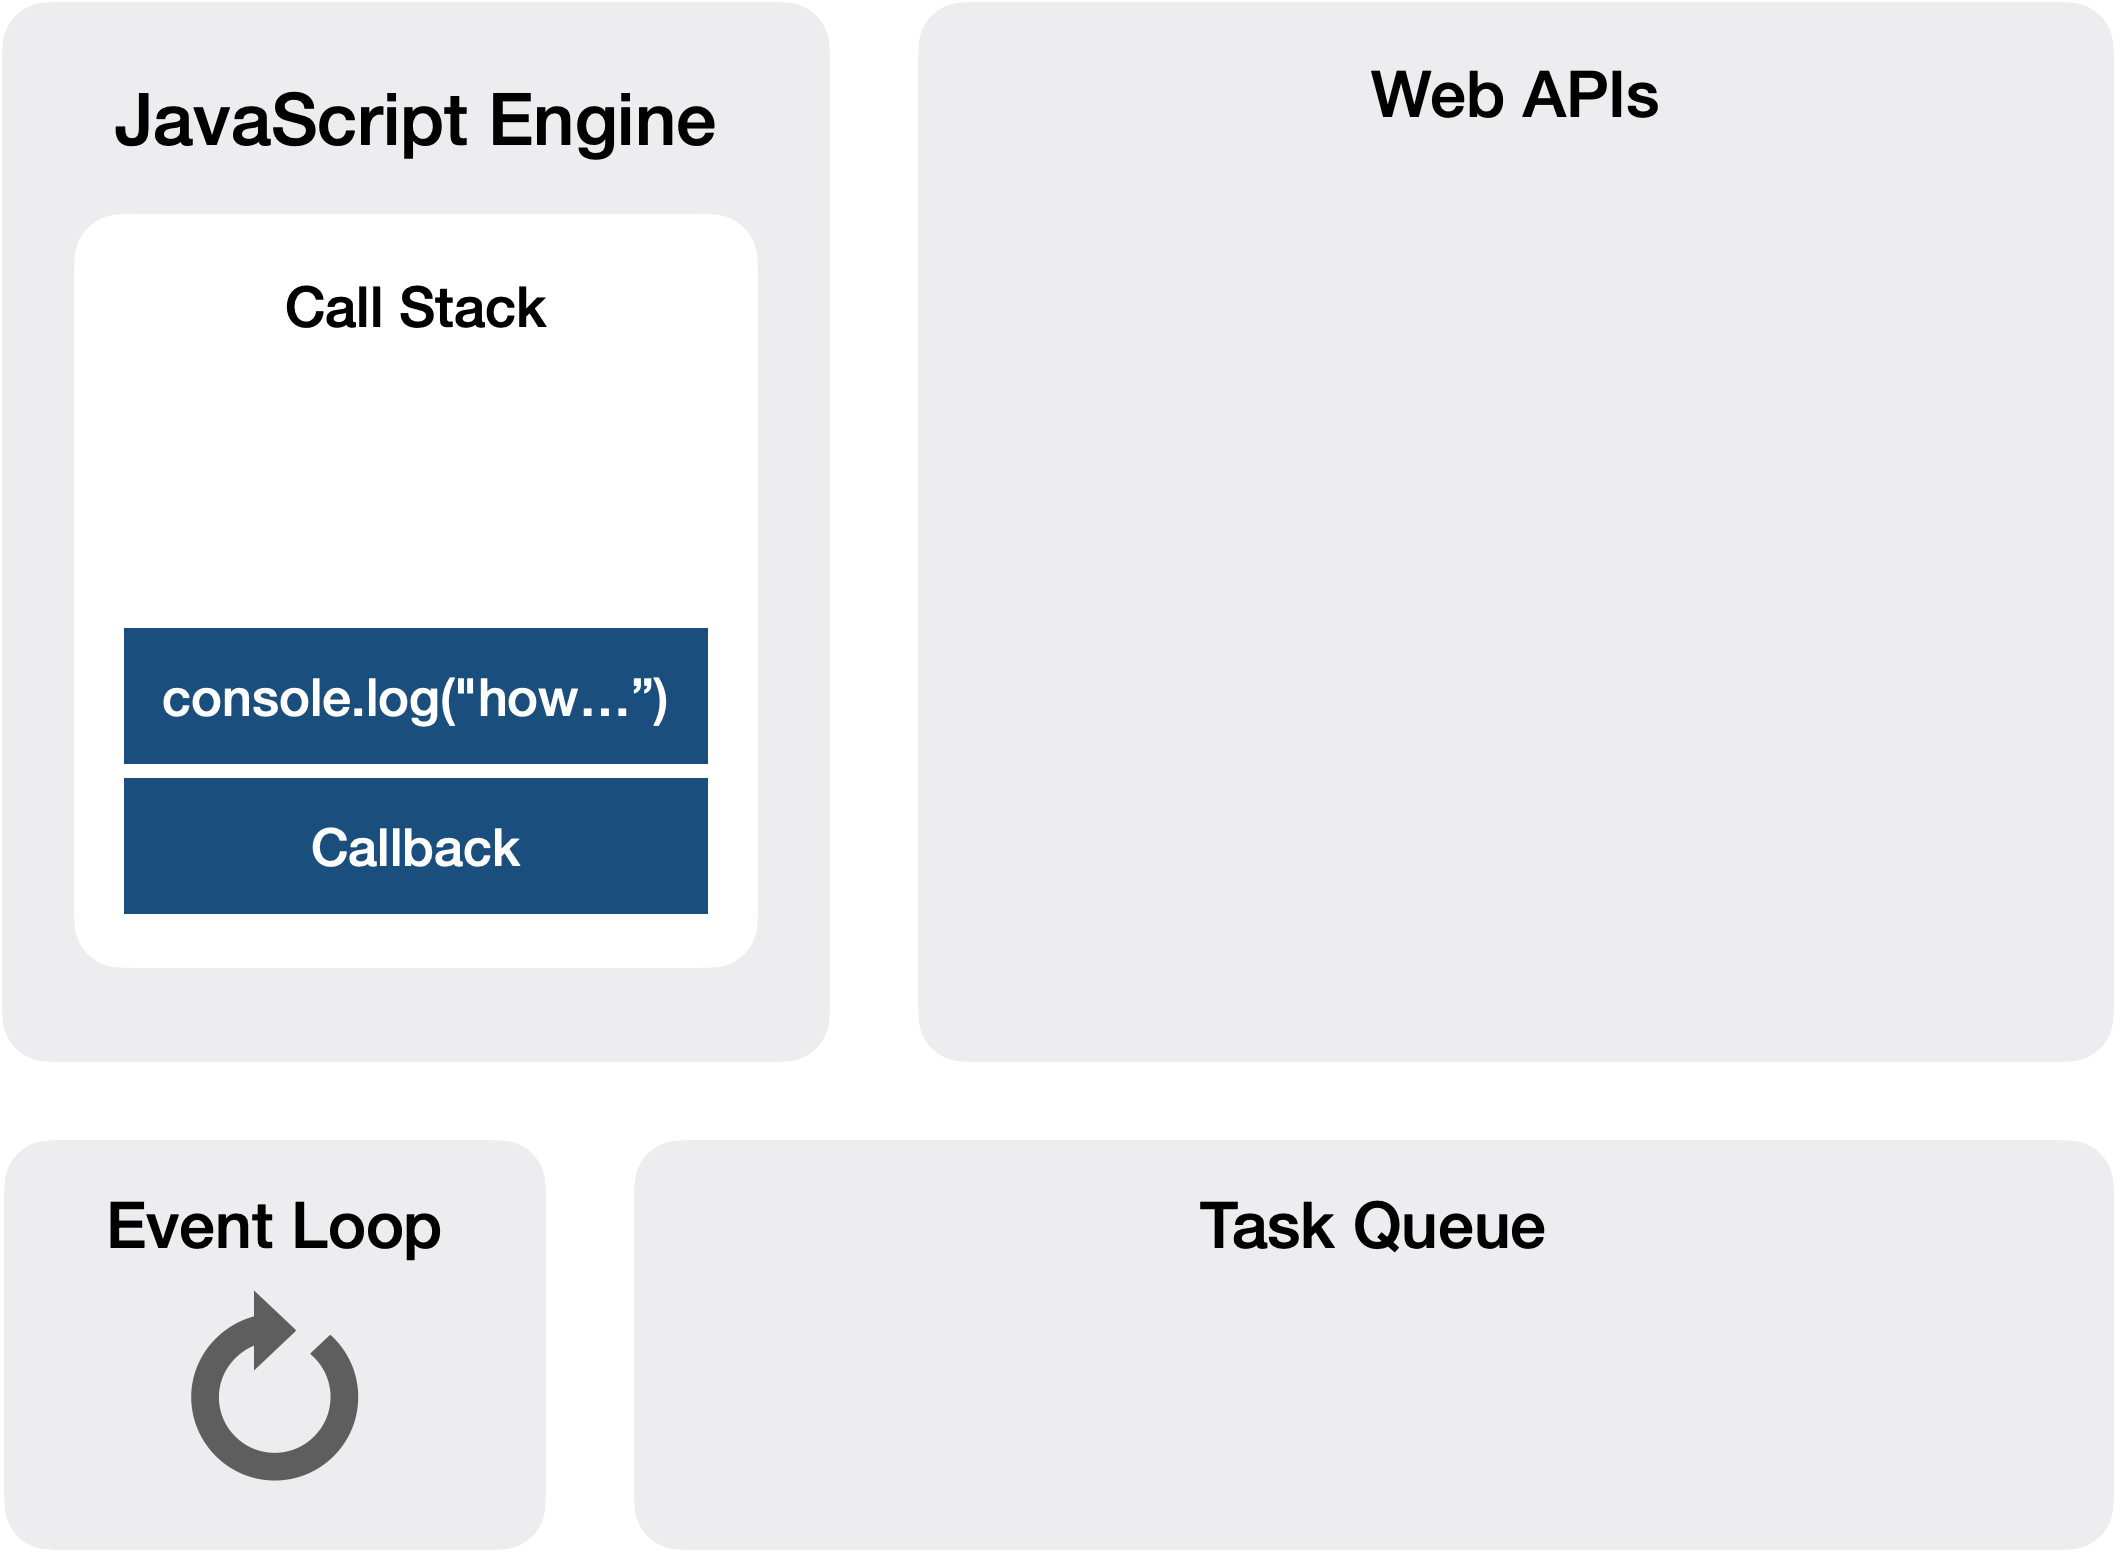
Task: Select the console.log("how…") stack frame
Action: tap(415, 697)
